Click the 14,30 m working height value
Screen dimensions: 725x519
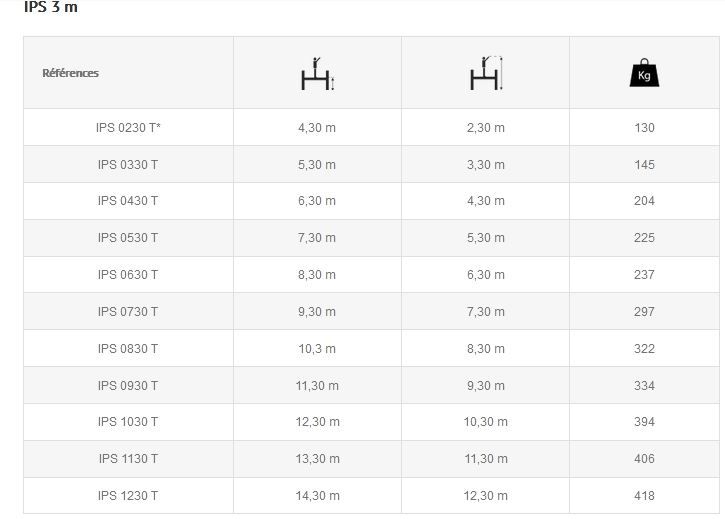(318, 496)
